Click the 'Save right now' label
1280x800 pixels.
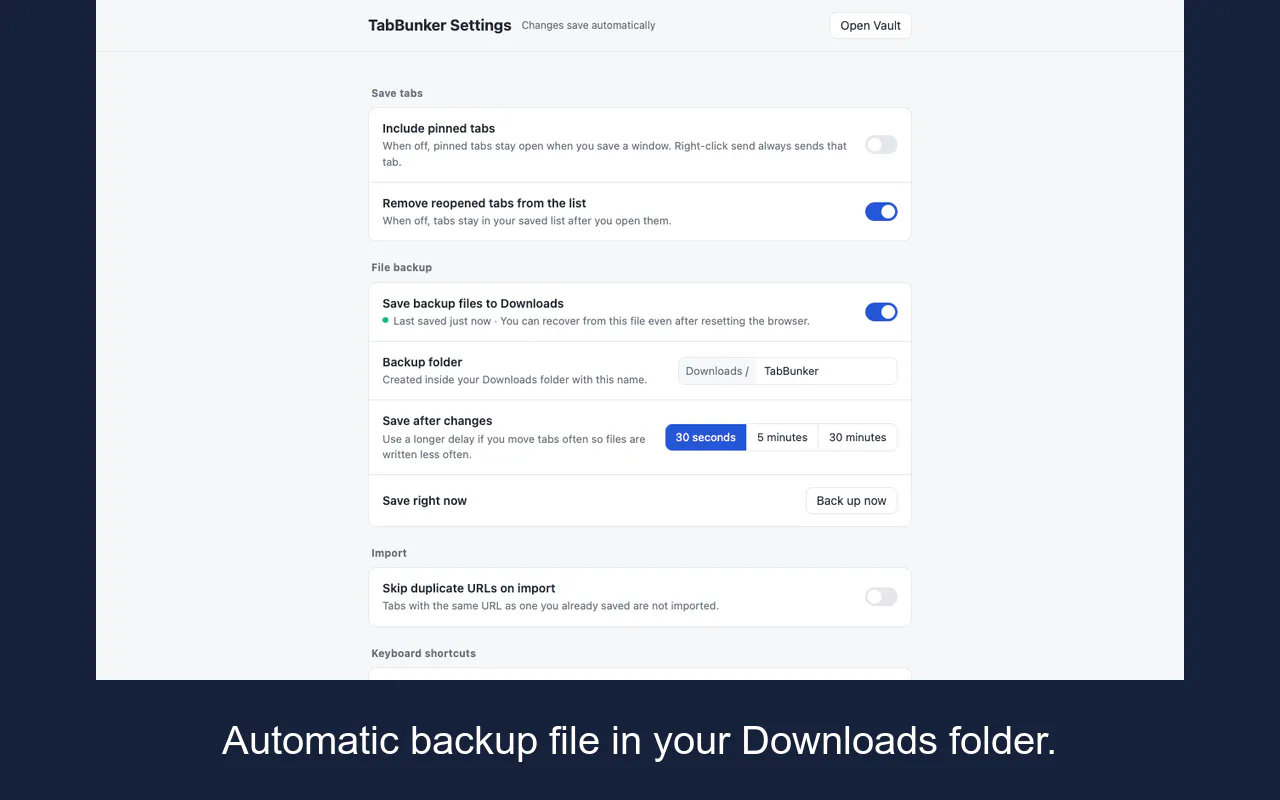point(425,501)
